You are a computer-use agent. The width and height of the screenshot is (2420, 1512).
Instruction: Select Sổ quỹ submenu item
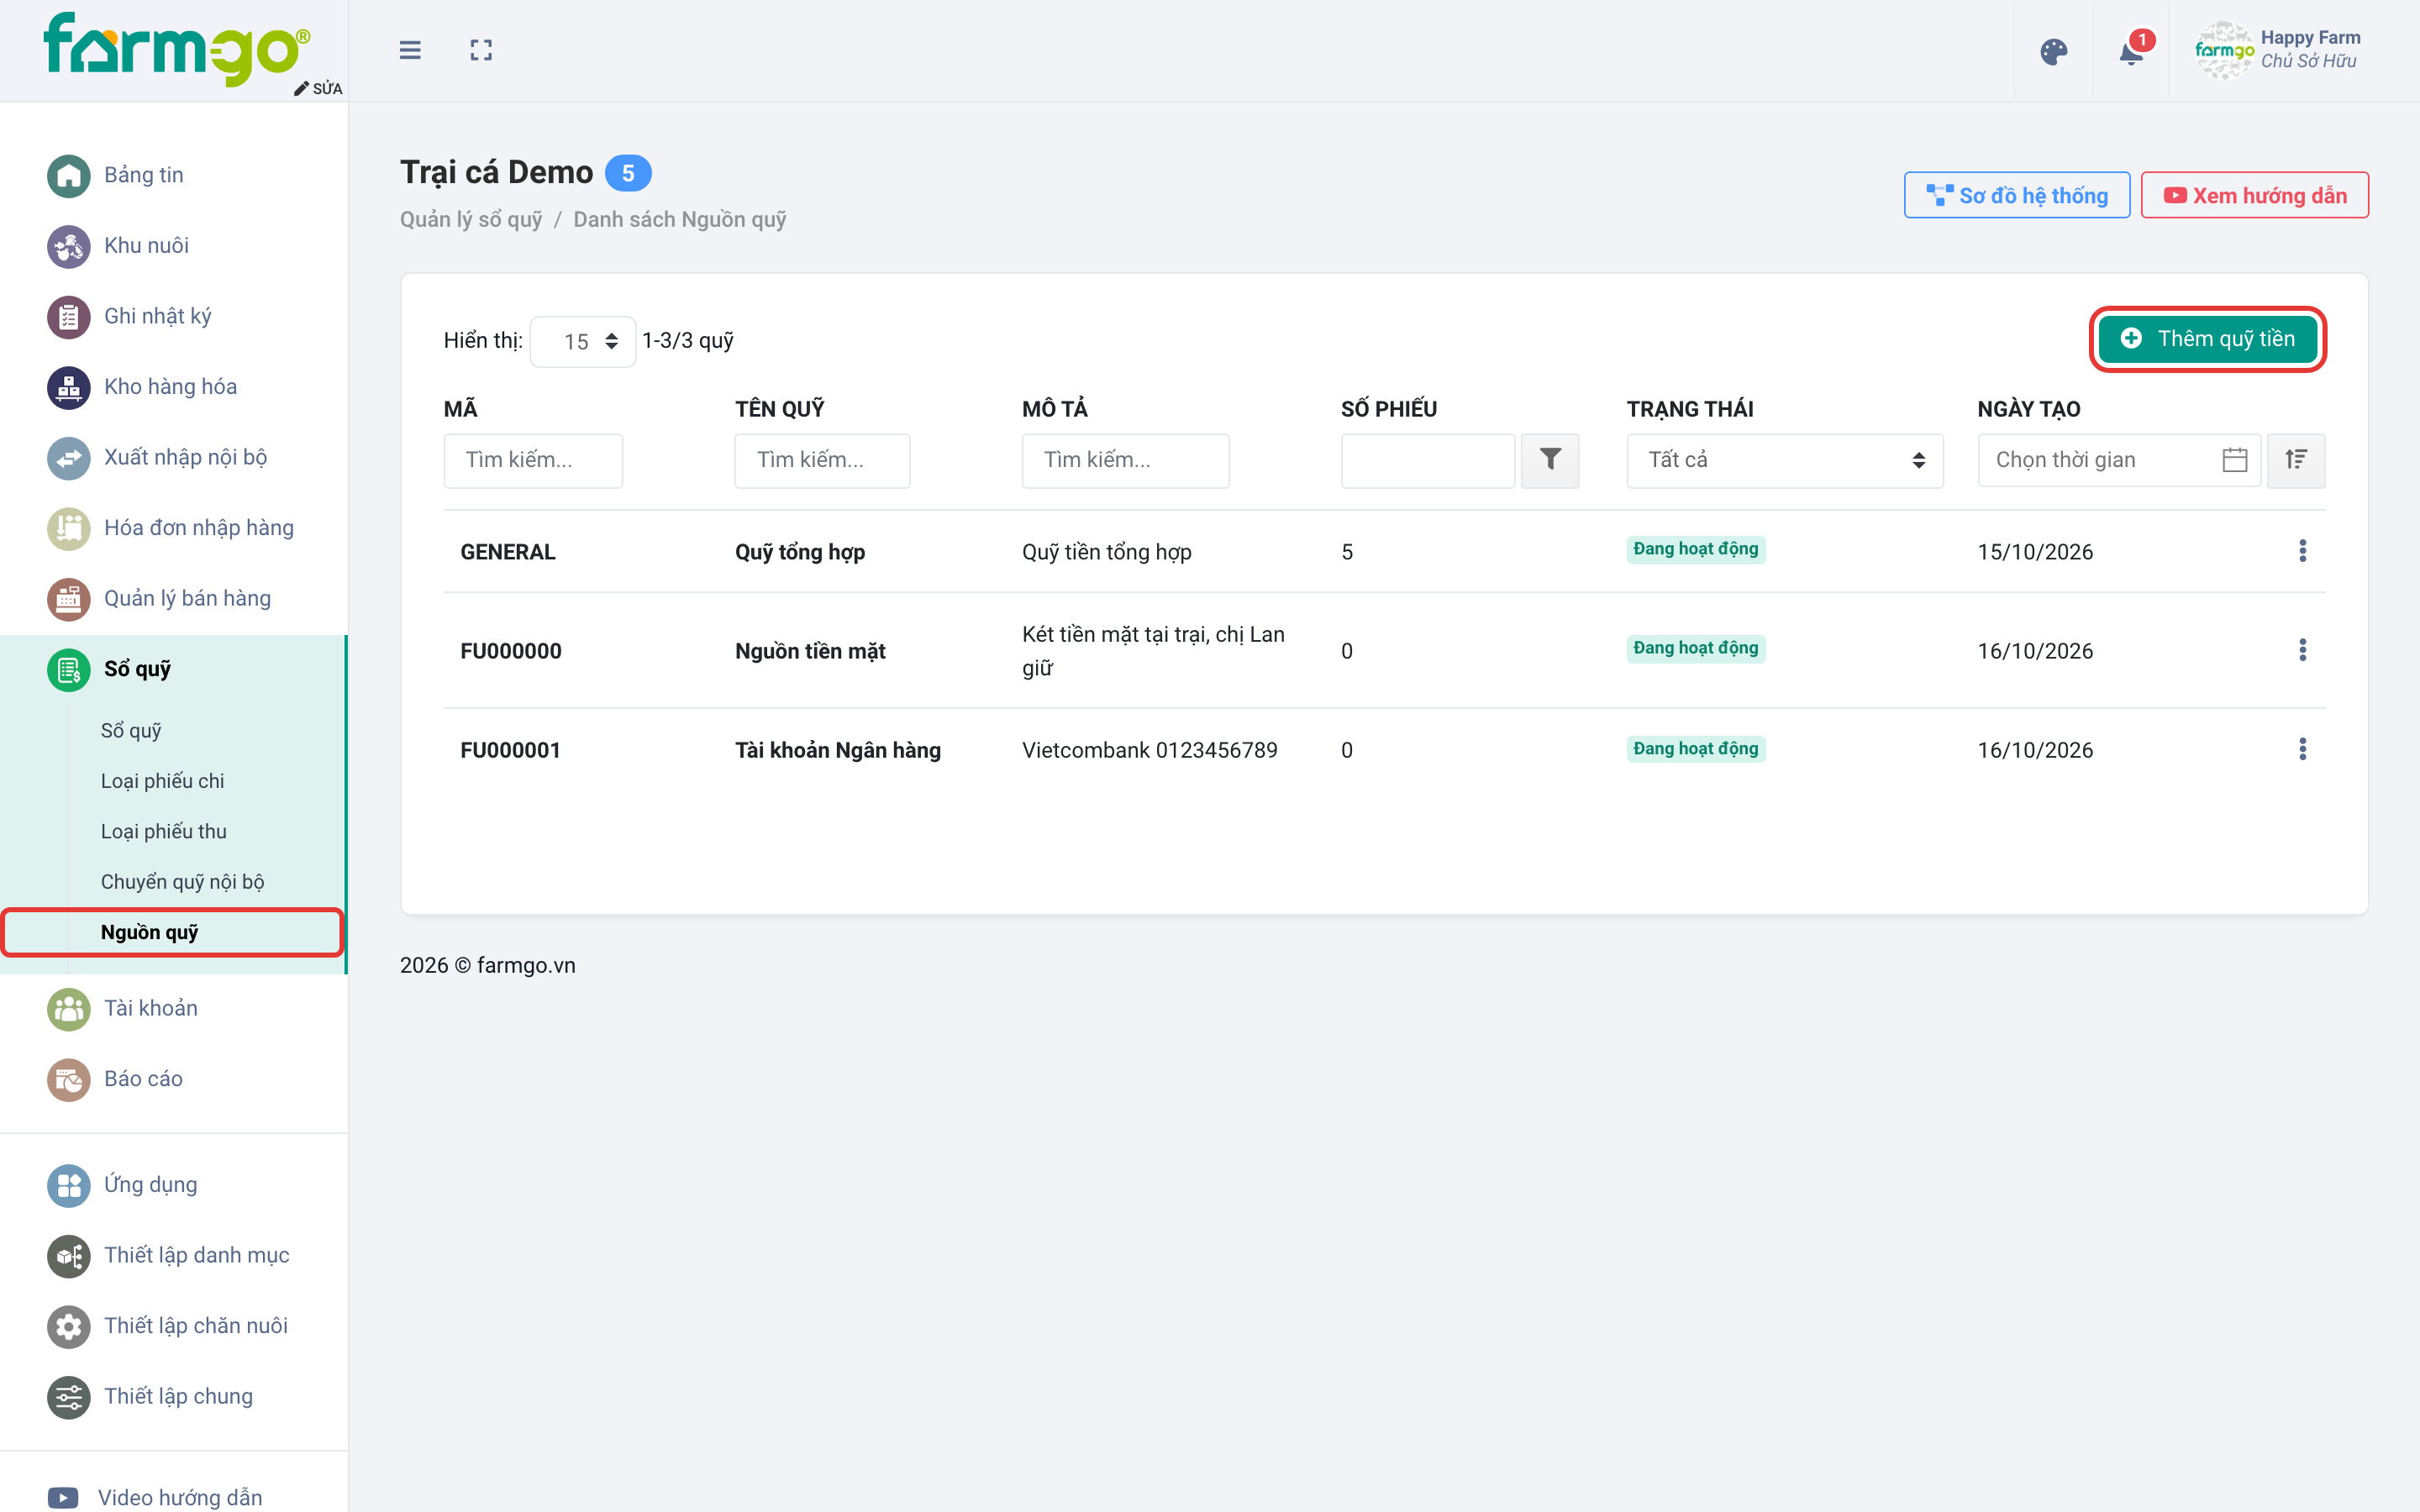click(x=131, y=730)
